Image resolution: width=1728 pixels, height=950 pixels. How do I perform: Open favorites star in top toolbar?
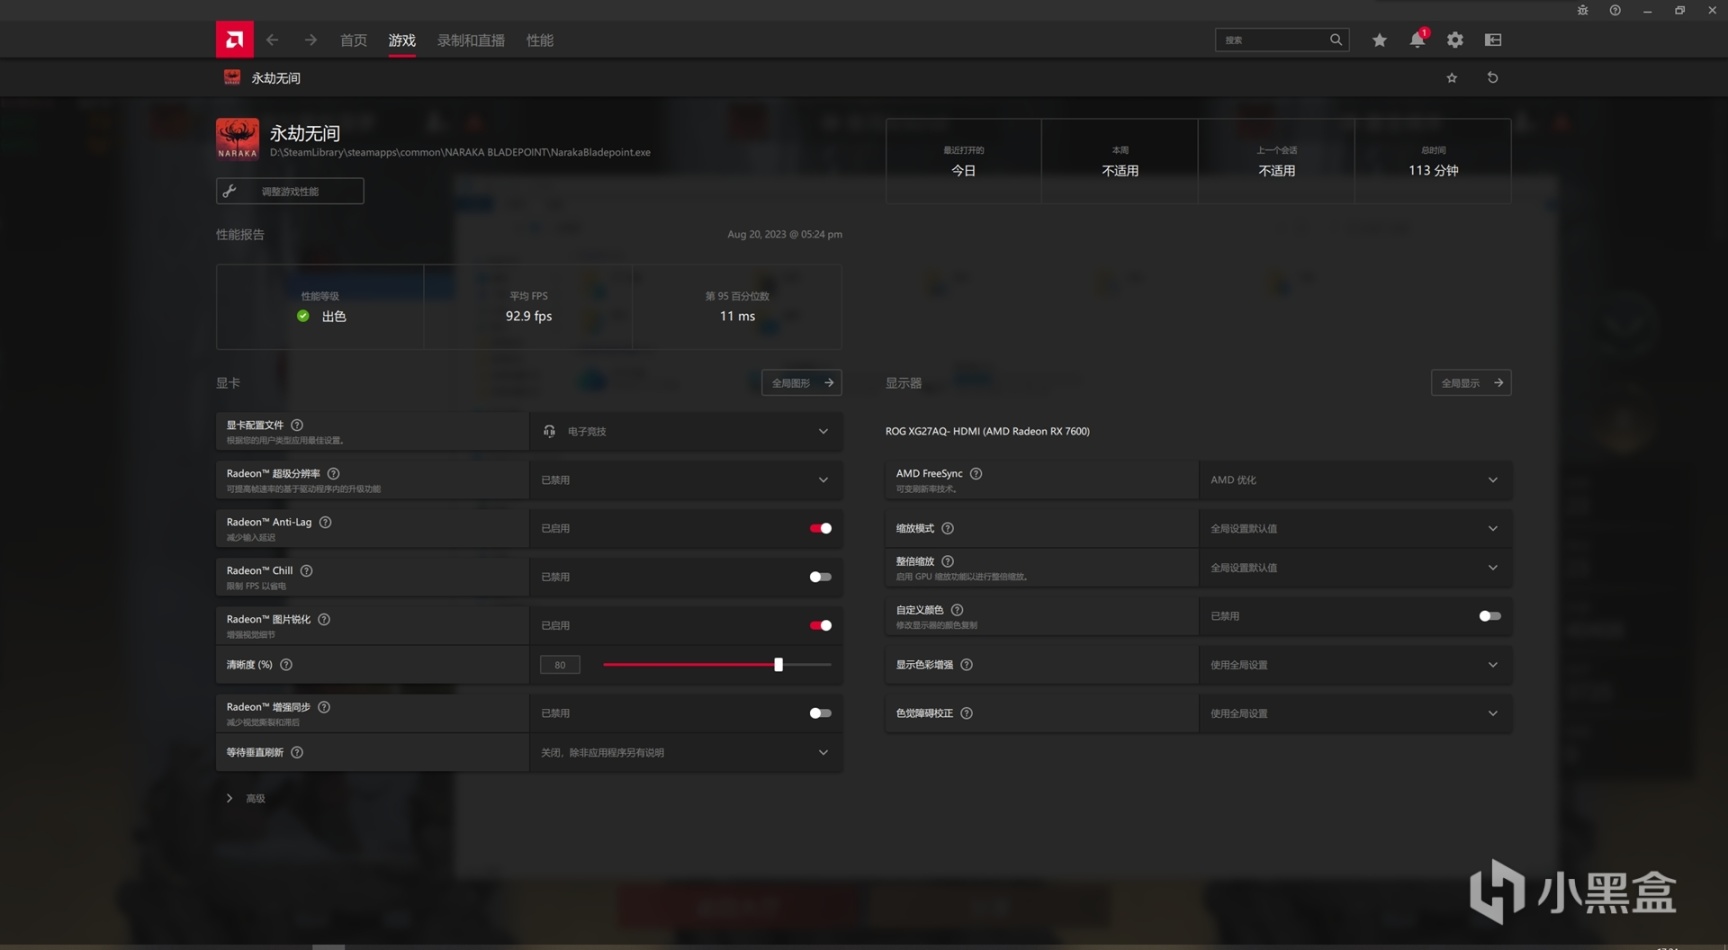[x=1380, y=40]
